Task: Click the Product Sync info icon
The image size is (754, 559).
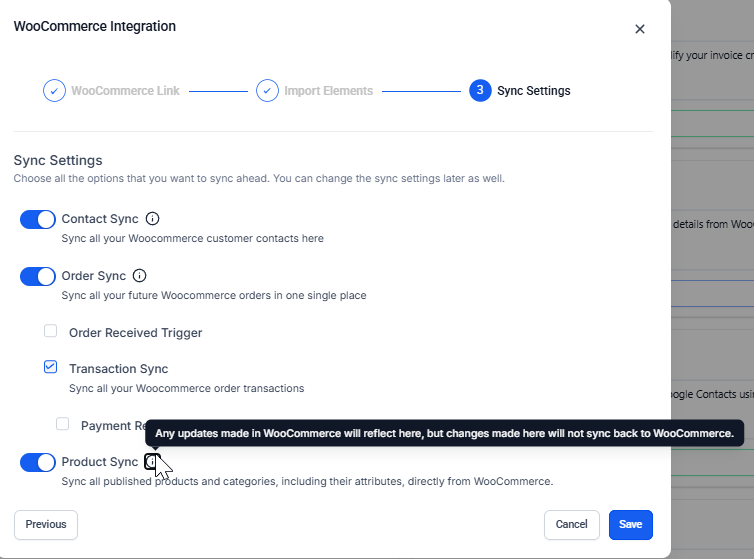Action: click(x=151, y=461)
